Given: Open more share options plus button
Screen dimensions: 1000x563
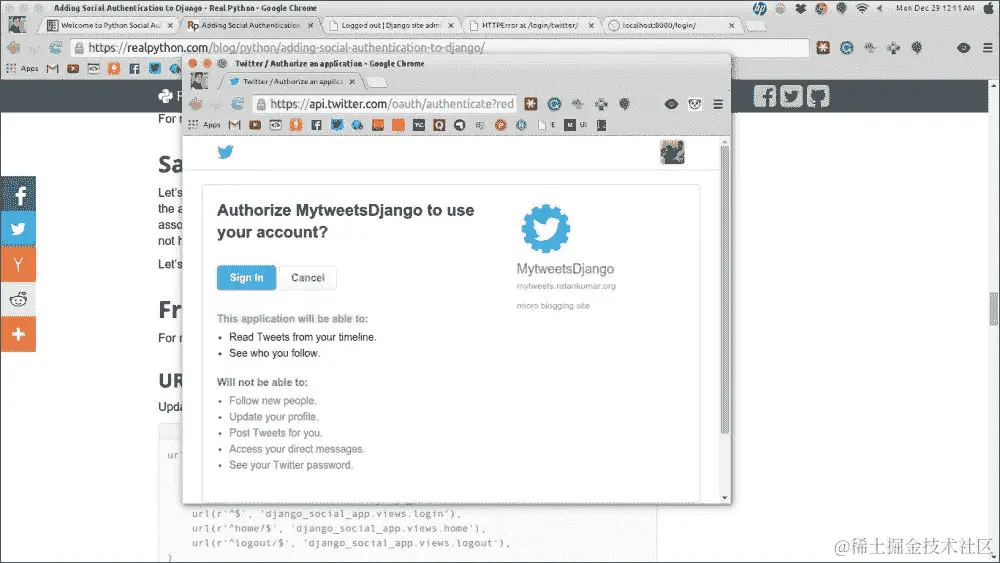Looking at the screenshot, I should (x=18, y=334).
